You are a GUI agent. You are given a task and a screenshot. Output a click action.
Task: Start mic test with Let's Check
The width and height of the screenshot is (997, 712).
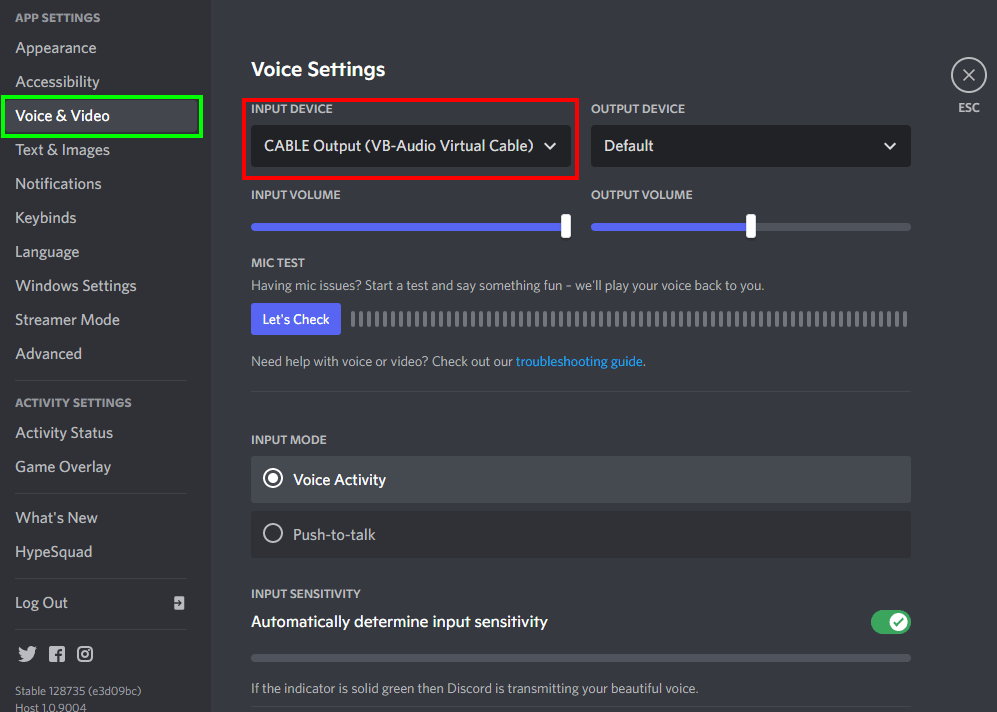click(x=296, y=319)
